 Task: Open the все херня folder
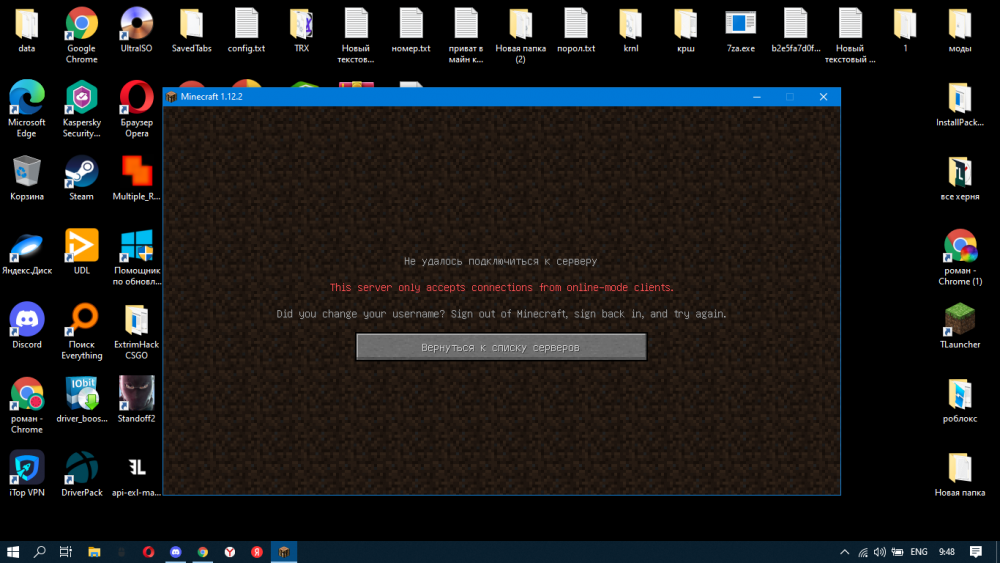point(960,178)
